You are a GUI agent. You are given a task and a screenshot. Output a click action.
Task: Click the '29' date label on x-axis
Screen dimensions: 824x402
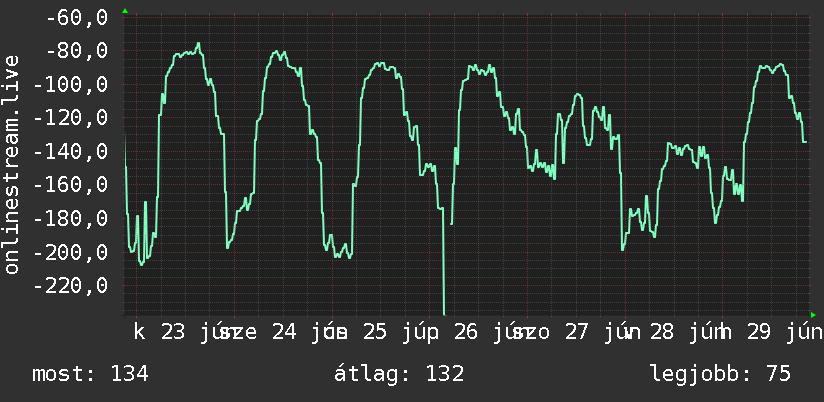(x=758, y=333)
